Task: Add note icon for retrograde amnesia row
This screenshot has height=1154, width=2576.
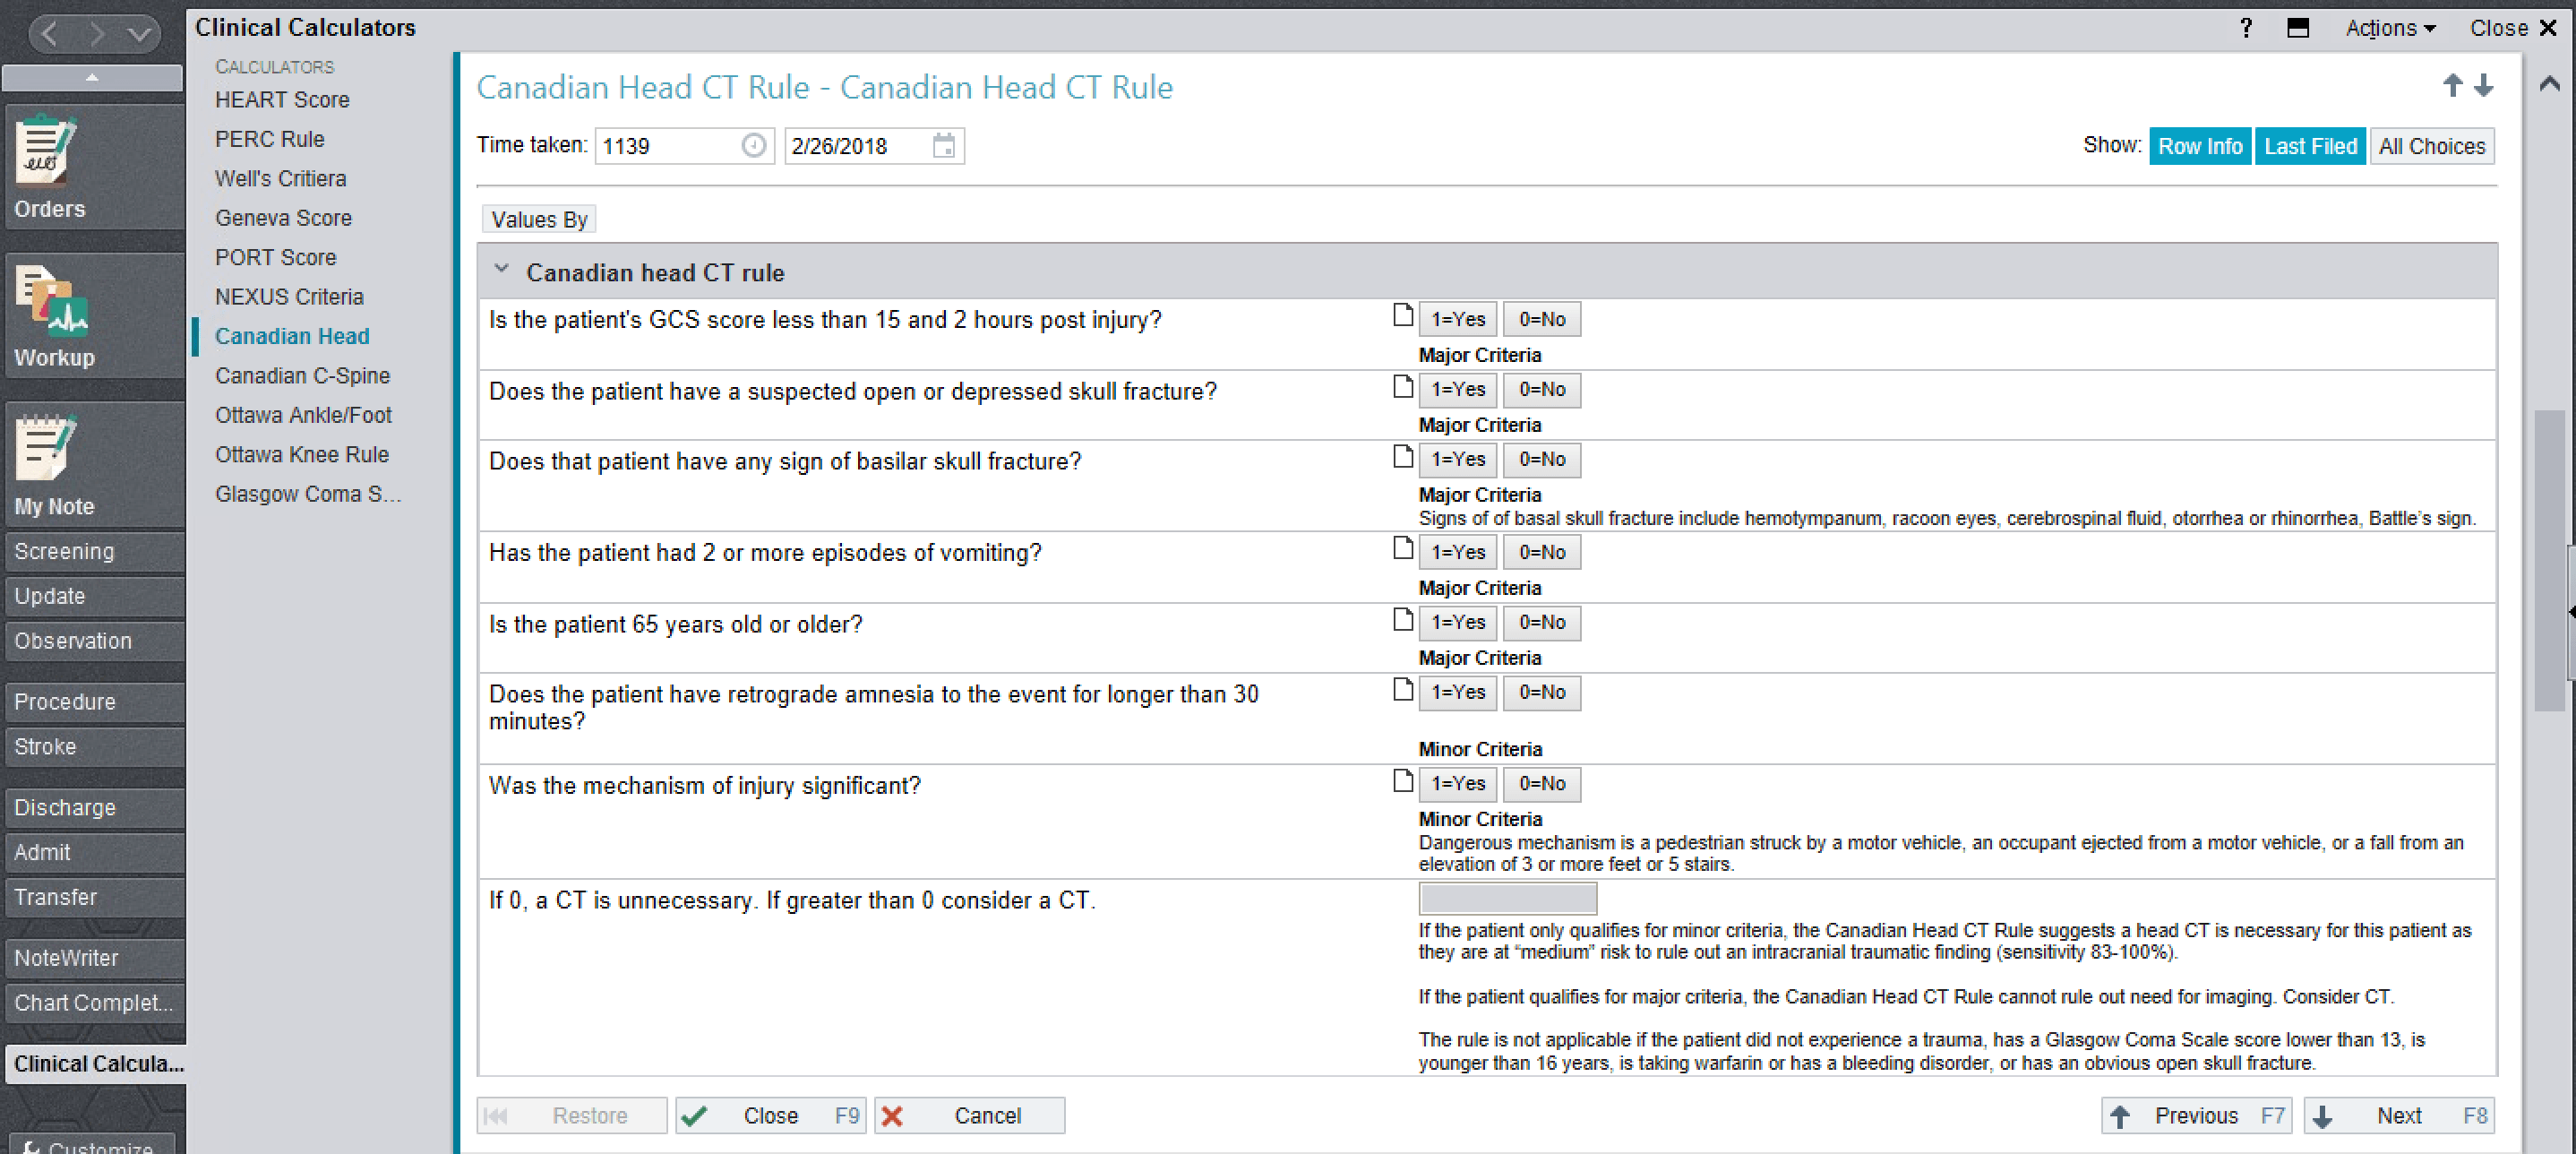Action: click(x=1403, y=689)
